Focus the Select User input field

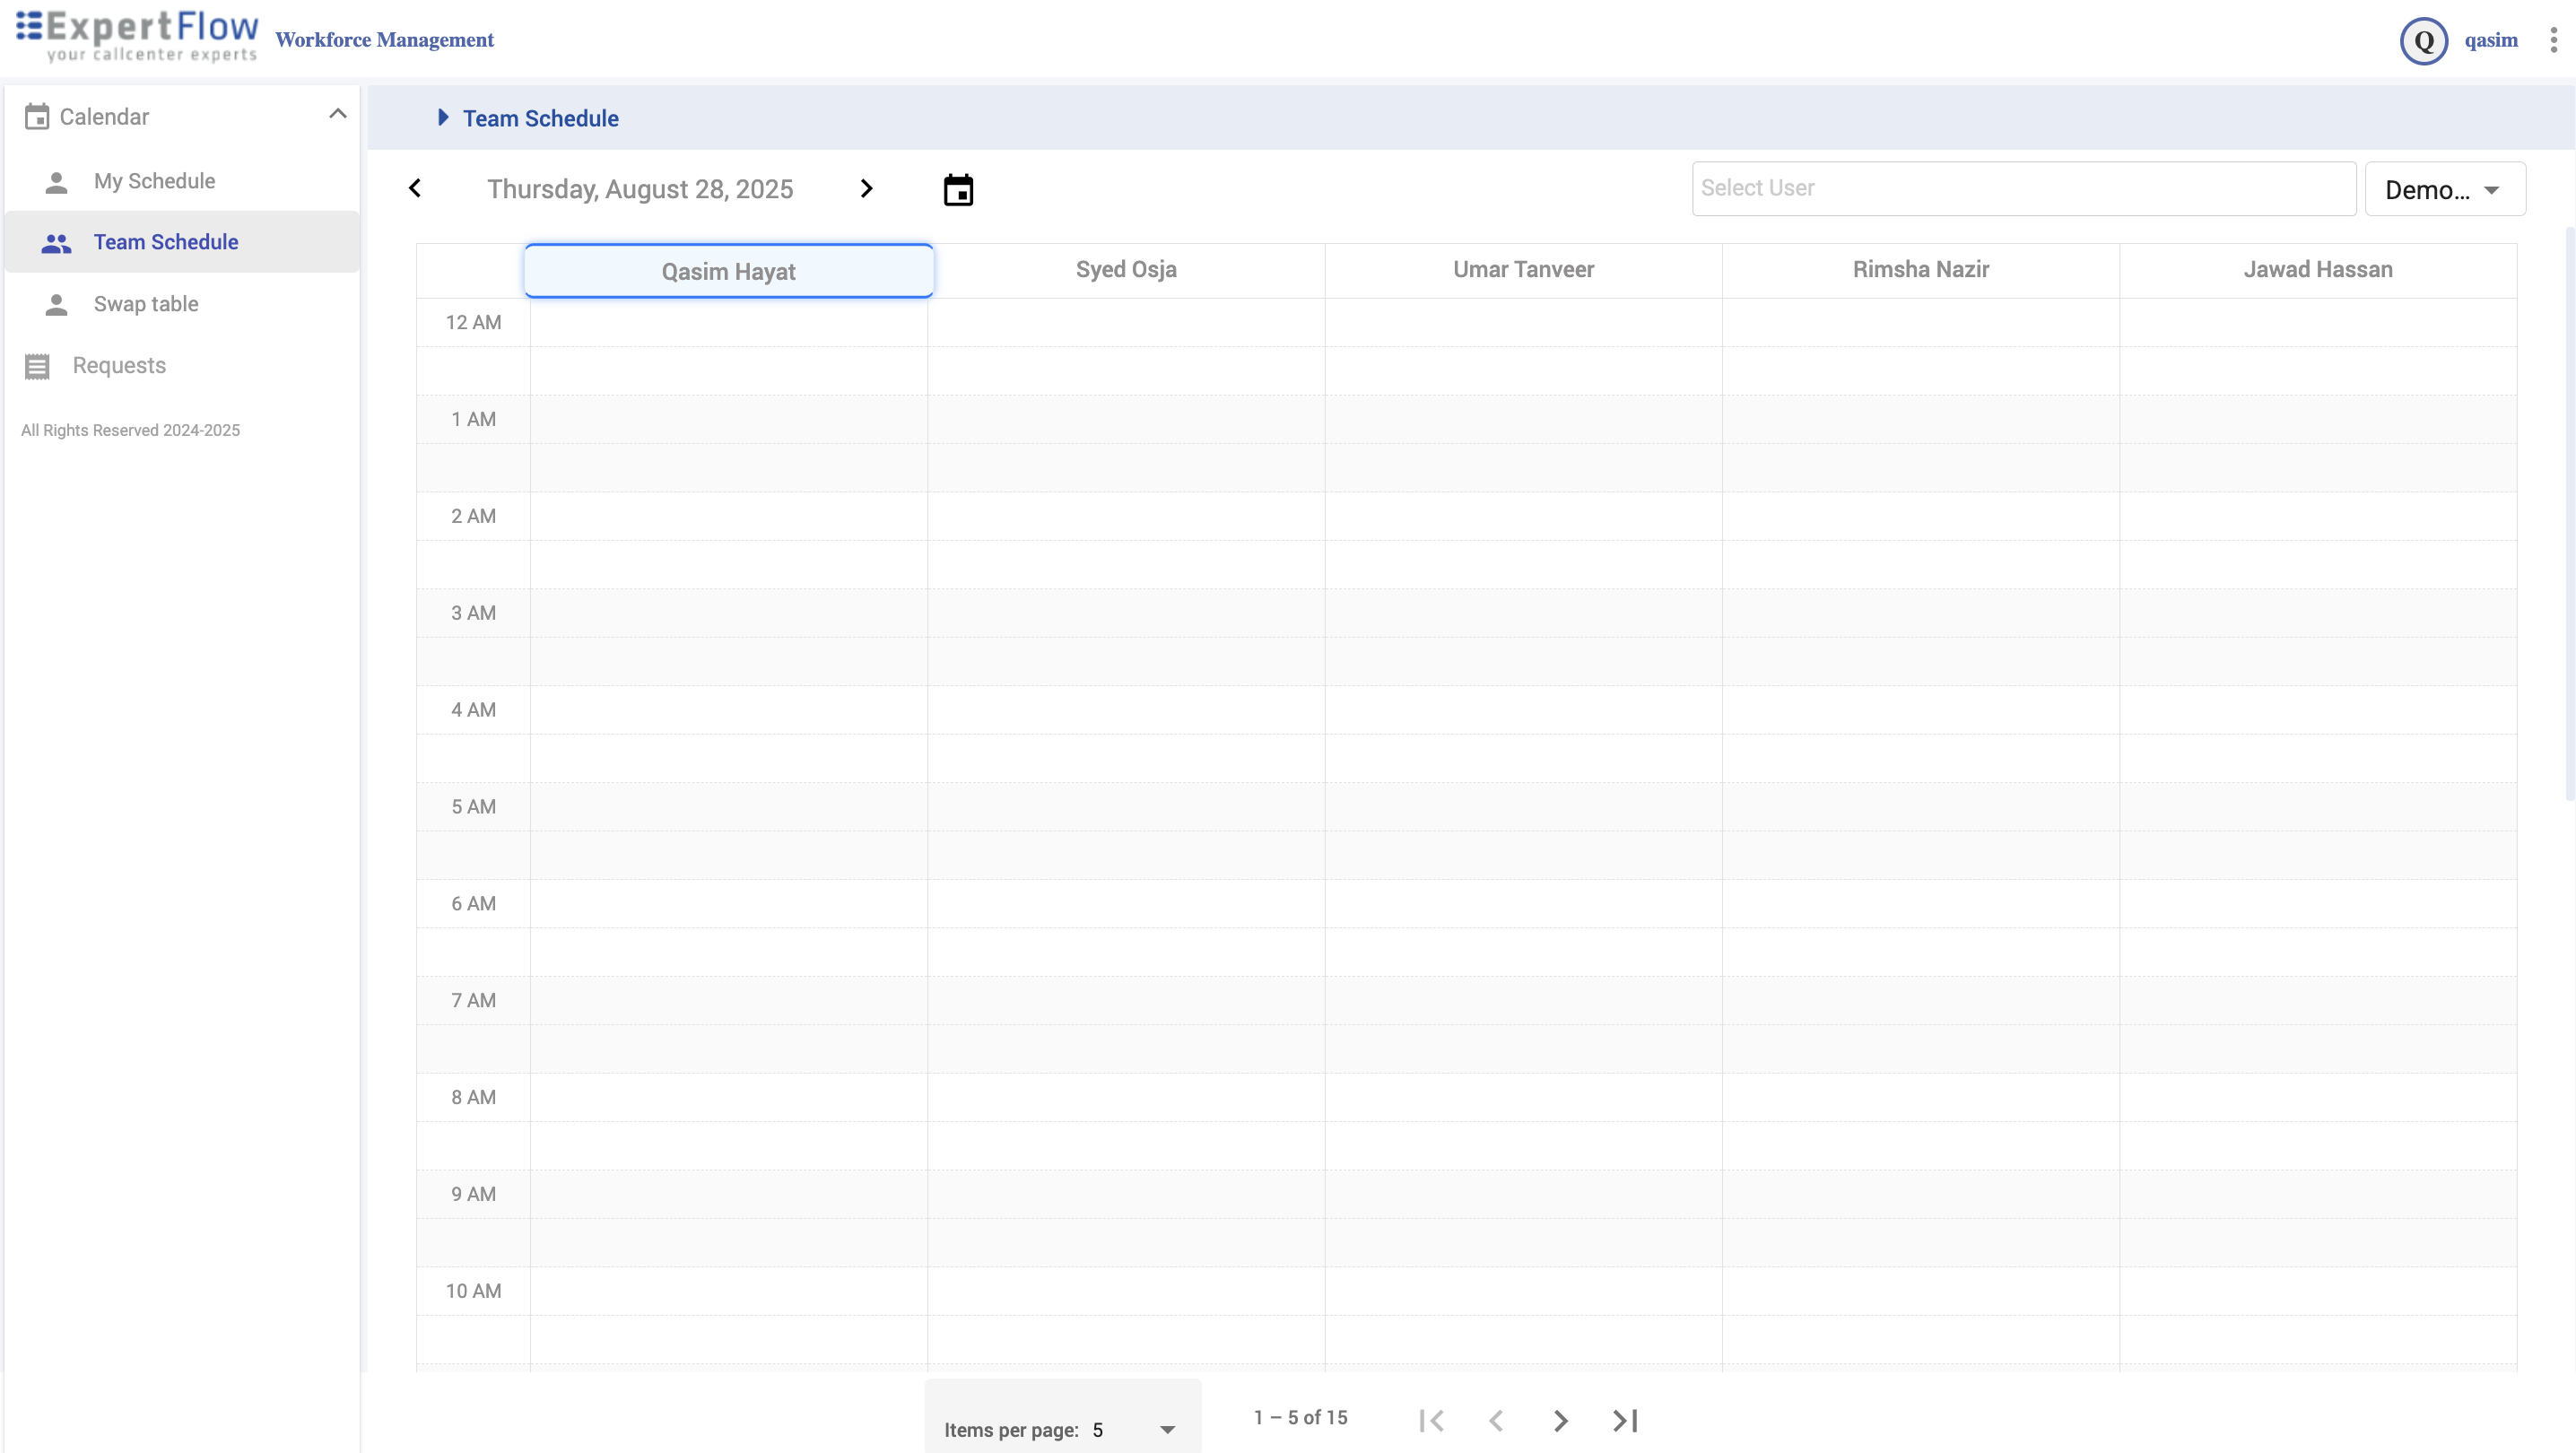pos(2023,188)
